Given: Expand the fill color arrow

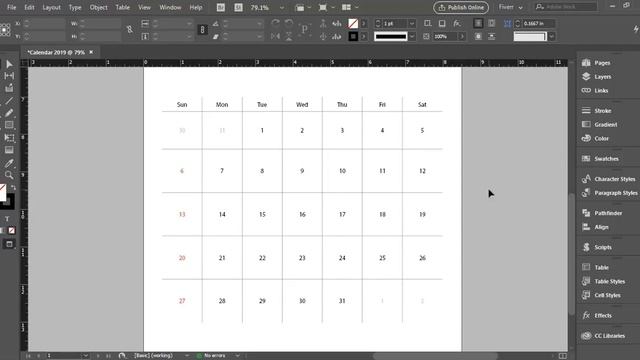Looking at the screenshot, I should click(x=363, y=23).
